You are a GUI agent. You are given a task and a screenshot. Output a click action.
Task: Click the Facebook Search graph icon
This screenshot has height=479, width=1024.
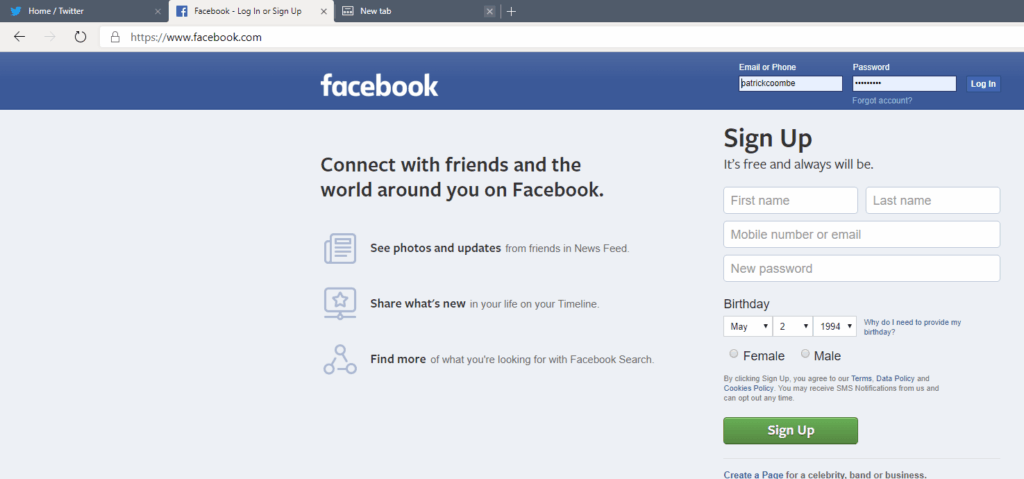click(x=340, y=359)
